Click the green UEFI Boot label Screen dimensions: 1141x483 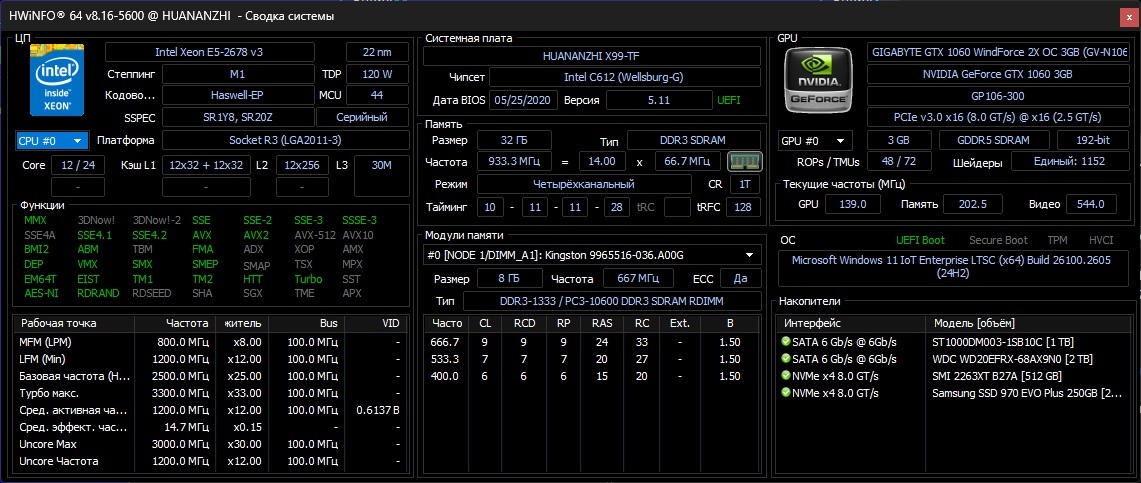click(x=921, y=240)
